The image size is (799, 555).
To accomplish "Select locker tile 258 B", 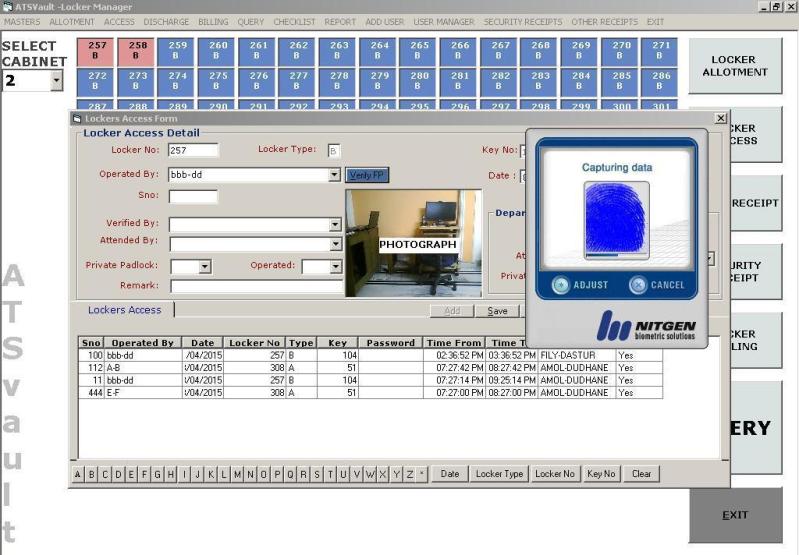I will (136, 51).
